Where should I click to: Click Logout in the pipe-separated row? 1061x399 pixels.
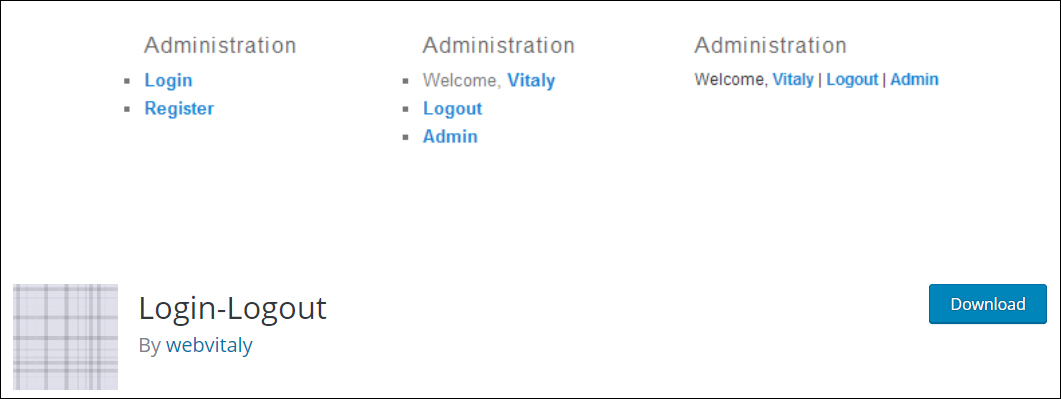coord(853,79)
